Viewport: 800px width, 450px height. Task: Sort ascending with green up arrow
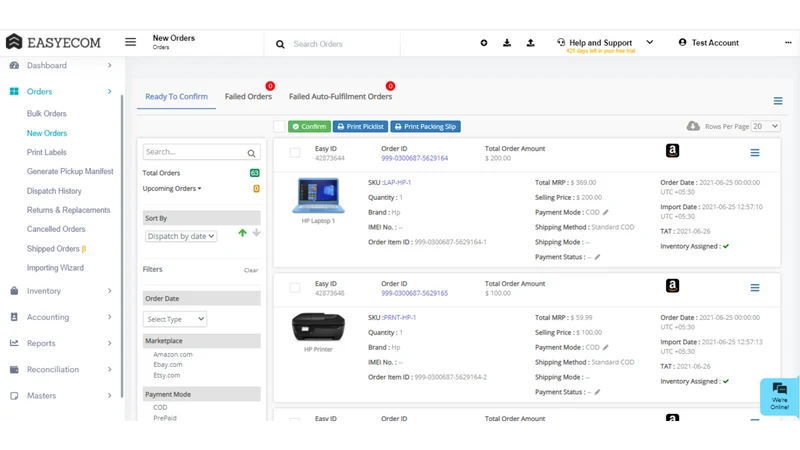[242, 233]
